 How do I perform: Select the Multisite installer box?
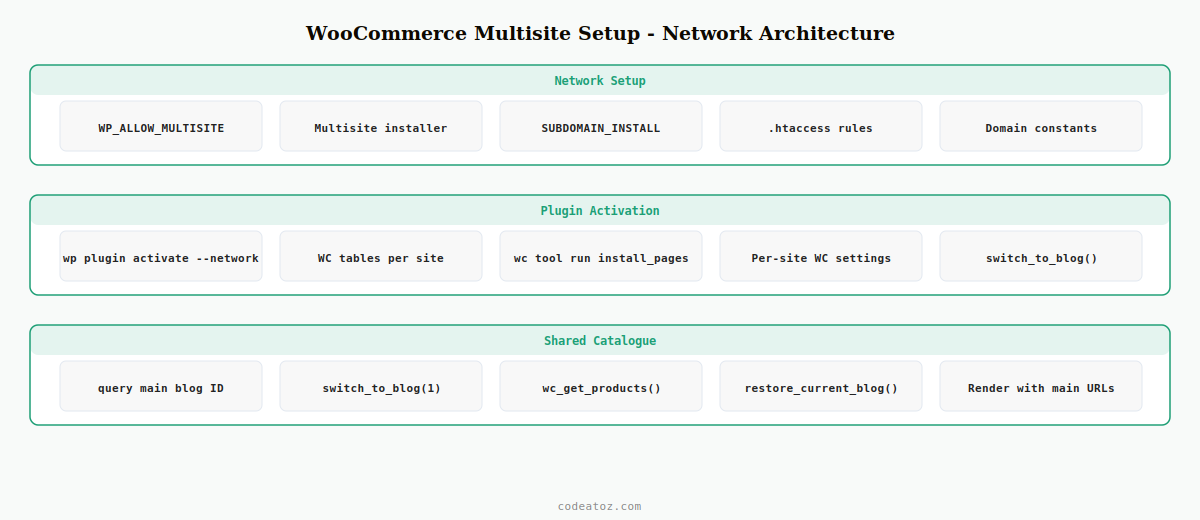pyautogui.click(x=381, y=127)
